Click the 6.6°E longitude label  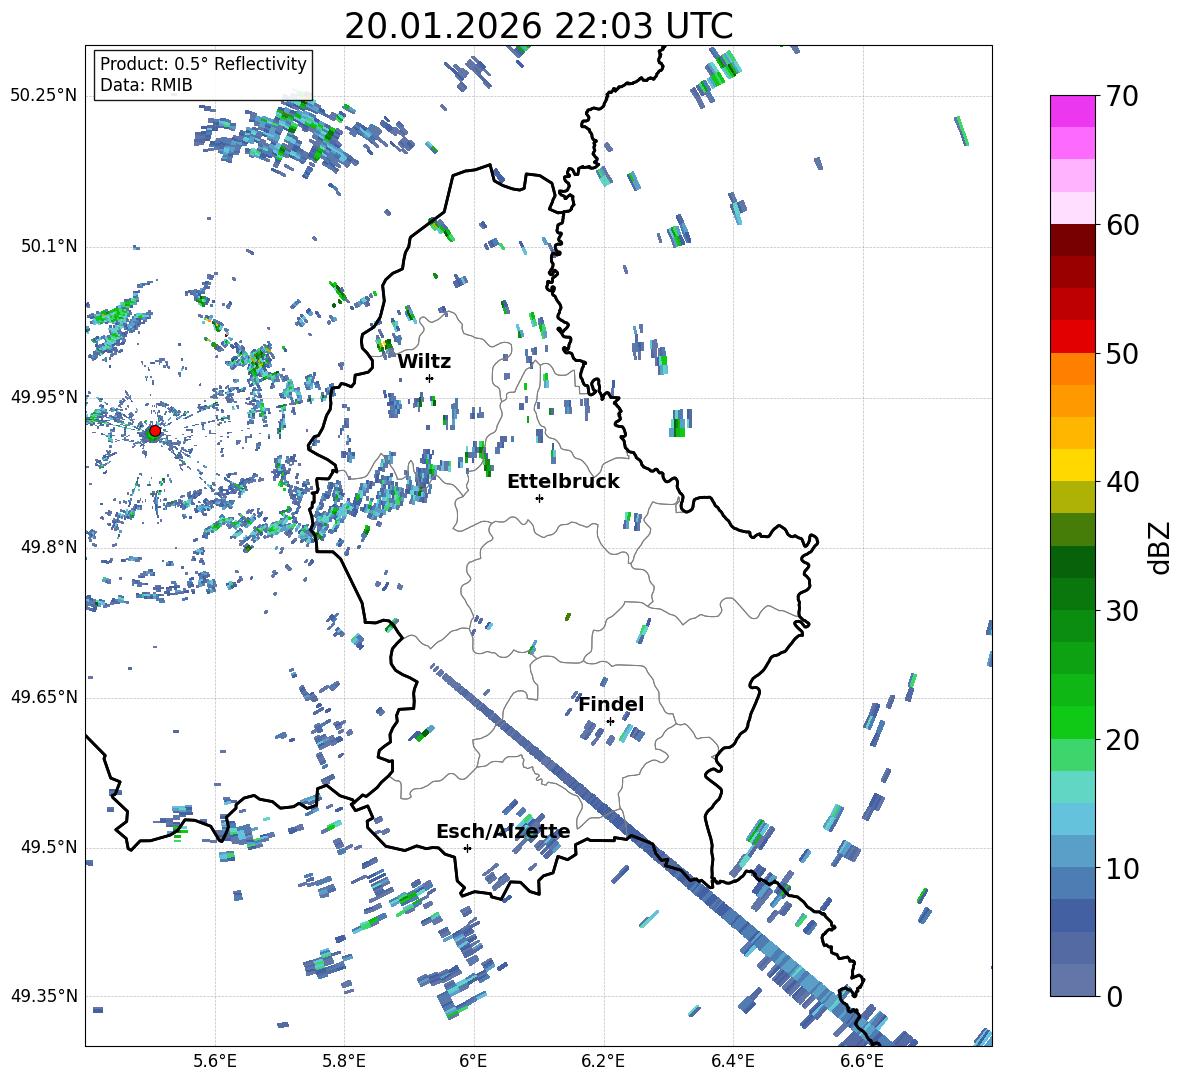tap(862, 1061)
